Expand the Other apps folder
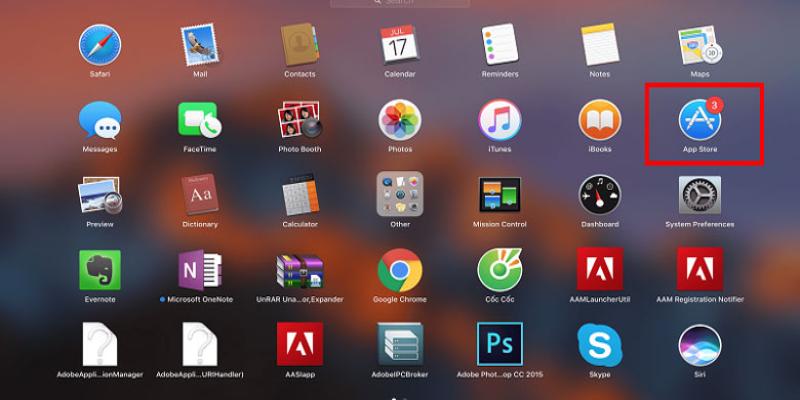The width and height of the screenshot is (800, 400). coord(399,194)
